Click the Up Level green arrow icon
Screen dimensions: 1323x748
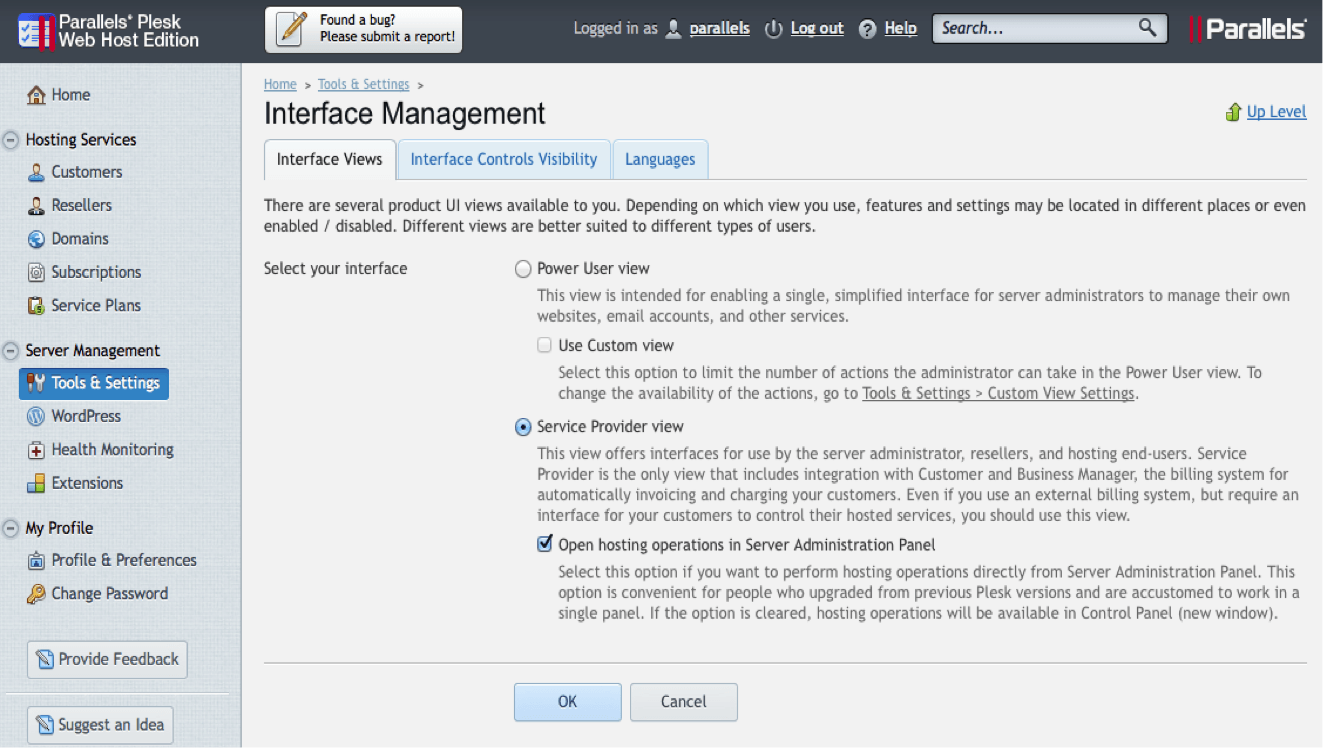point(1233,112)
